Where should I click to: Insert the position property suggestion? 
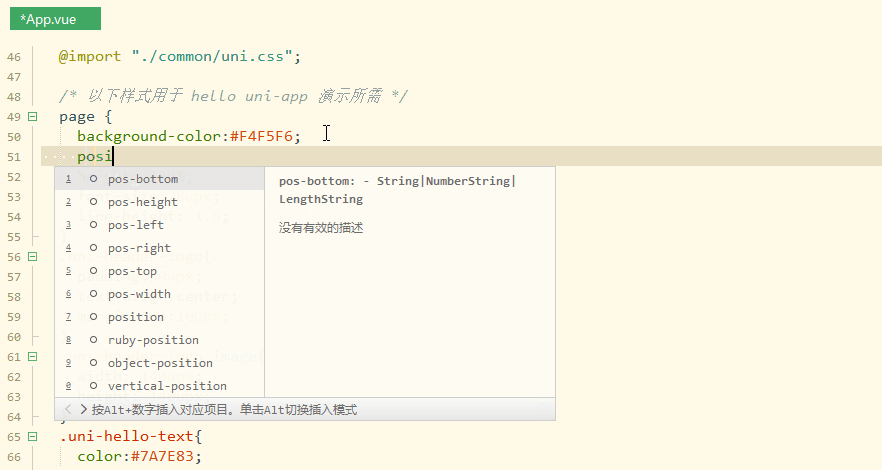136,317
